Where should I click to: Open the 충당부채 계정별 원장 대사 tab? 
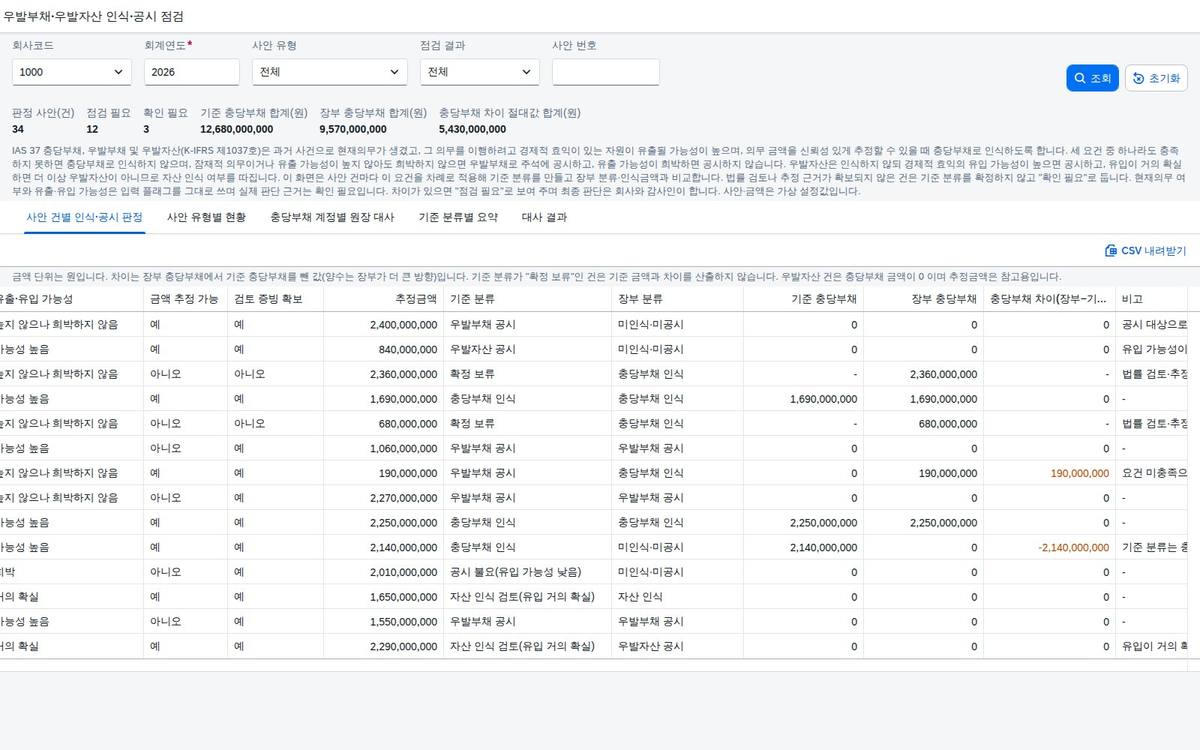(332, 217)
